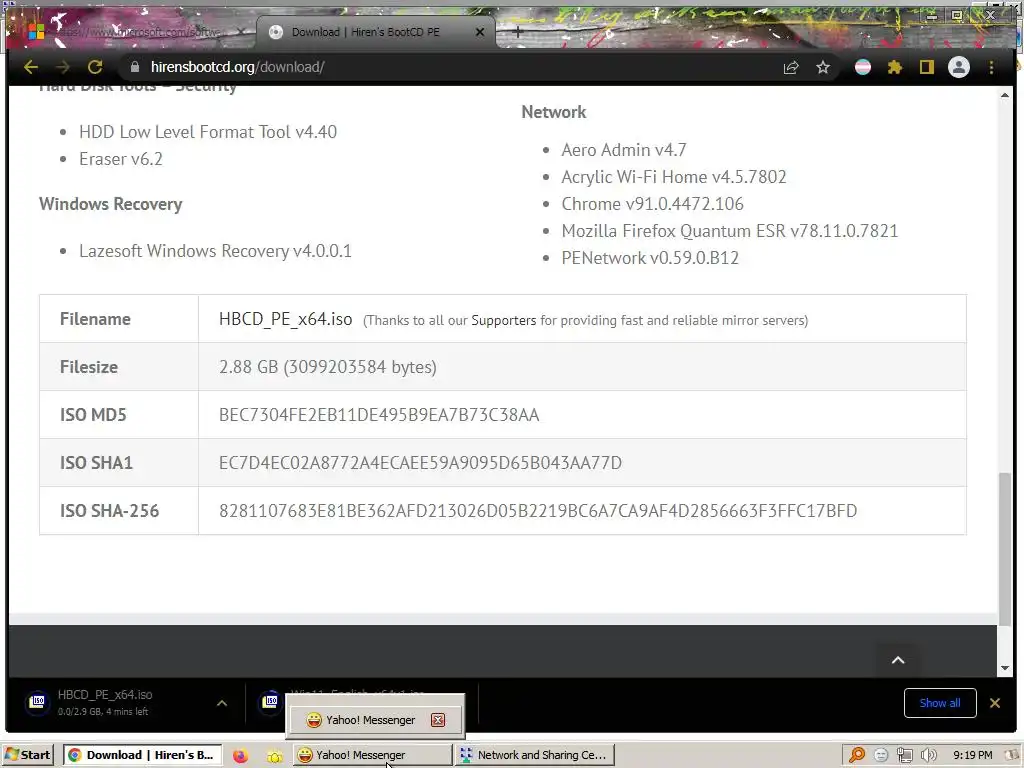1024x768 pixels.
Task: Click the yellow bug icon in the taskbar
Action: pyautogui.click(x=274, y=756)
